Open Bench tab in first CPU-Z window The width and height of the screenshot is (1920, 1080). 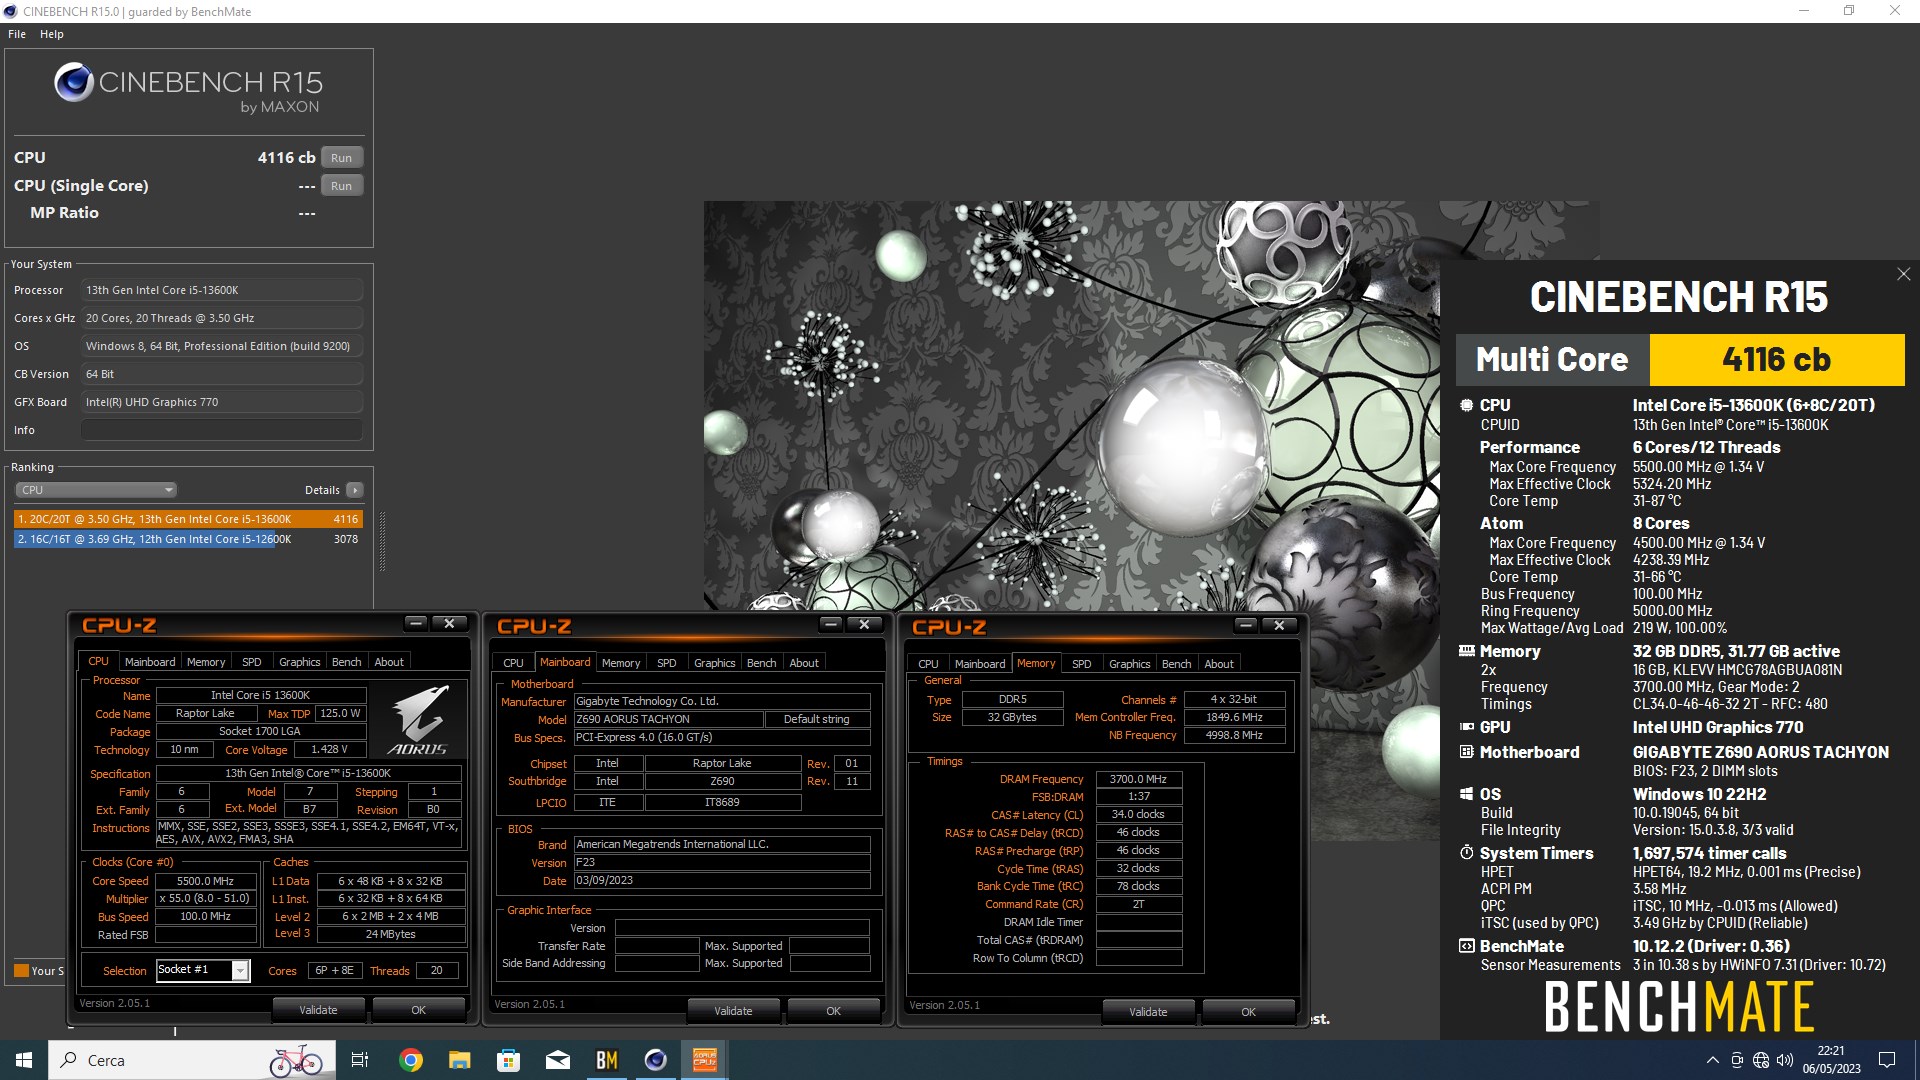(346, 662)
